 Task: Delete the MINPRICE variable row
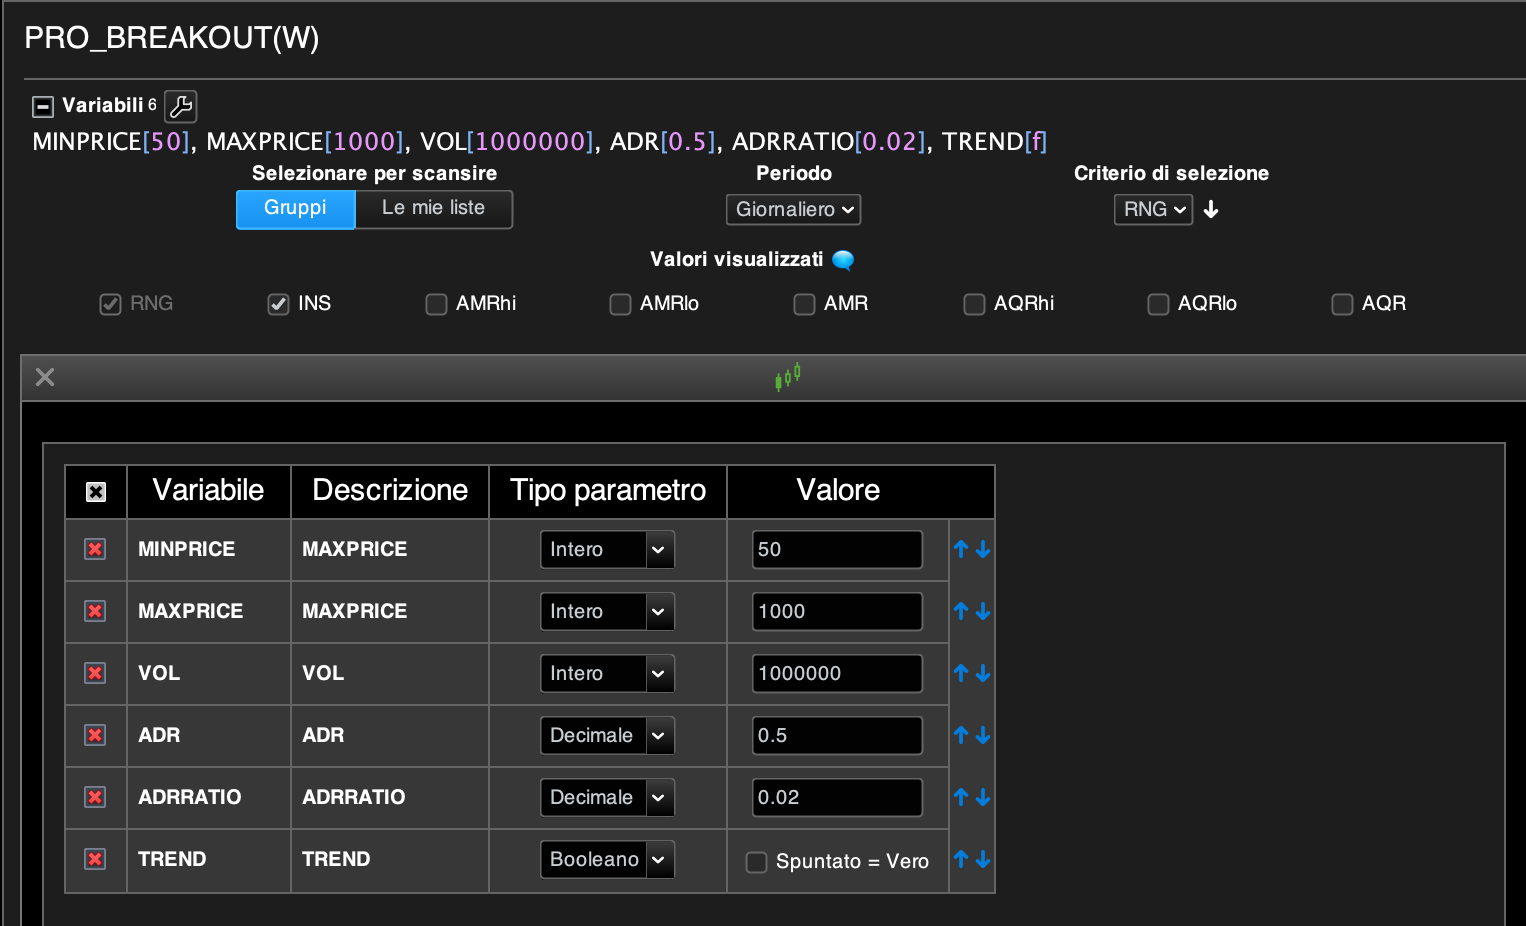[95, 549]
